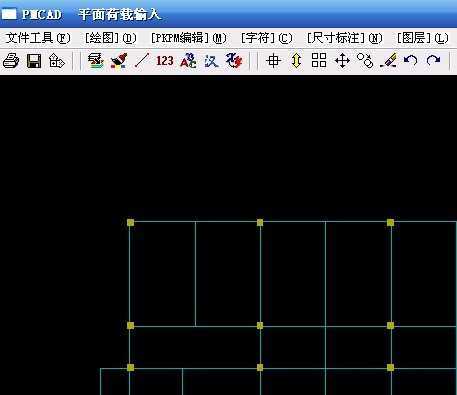Open the 文件工具(F) menu
This screenshot has width=457, height=395.
[x=38, y=38]
